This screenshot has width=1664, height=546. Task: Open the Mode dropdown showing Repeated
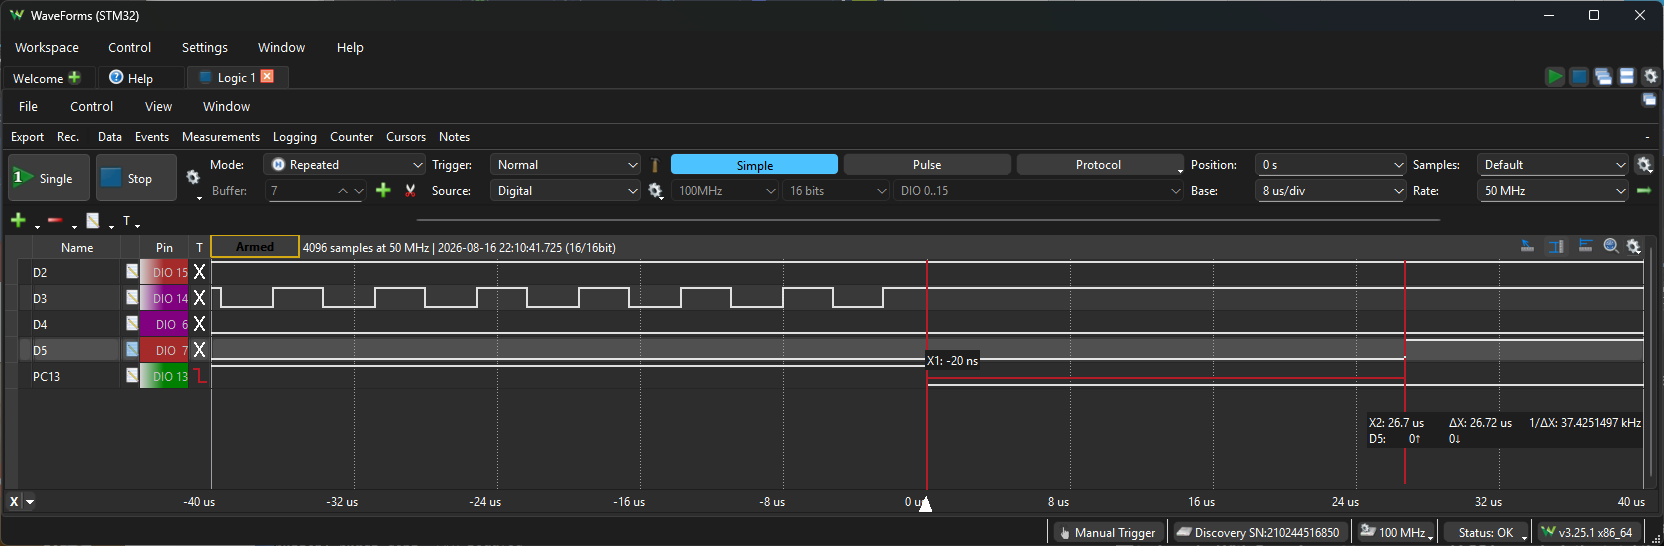tap(346, 165)
